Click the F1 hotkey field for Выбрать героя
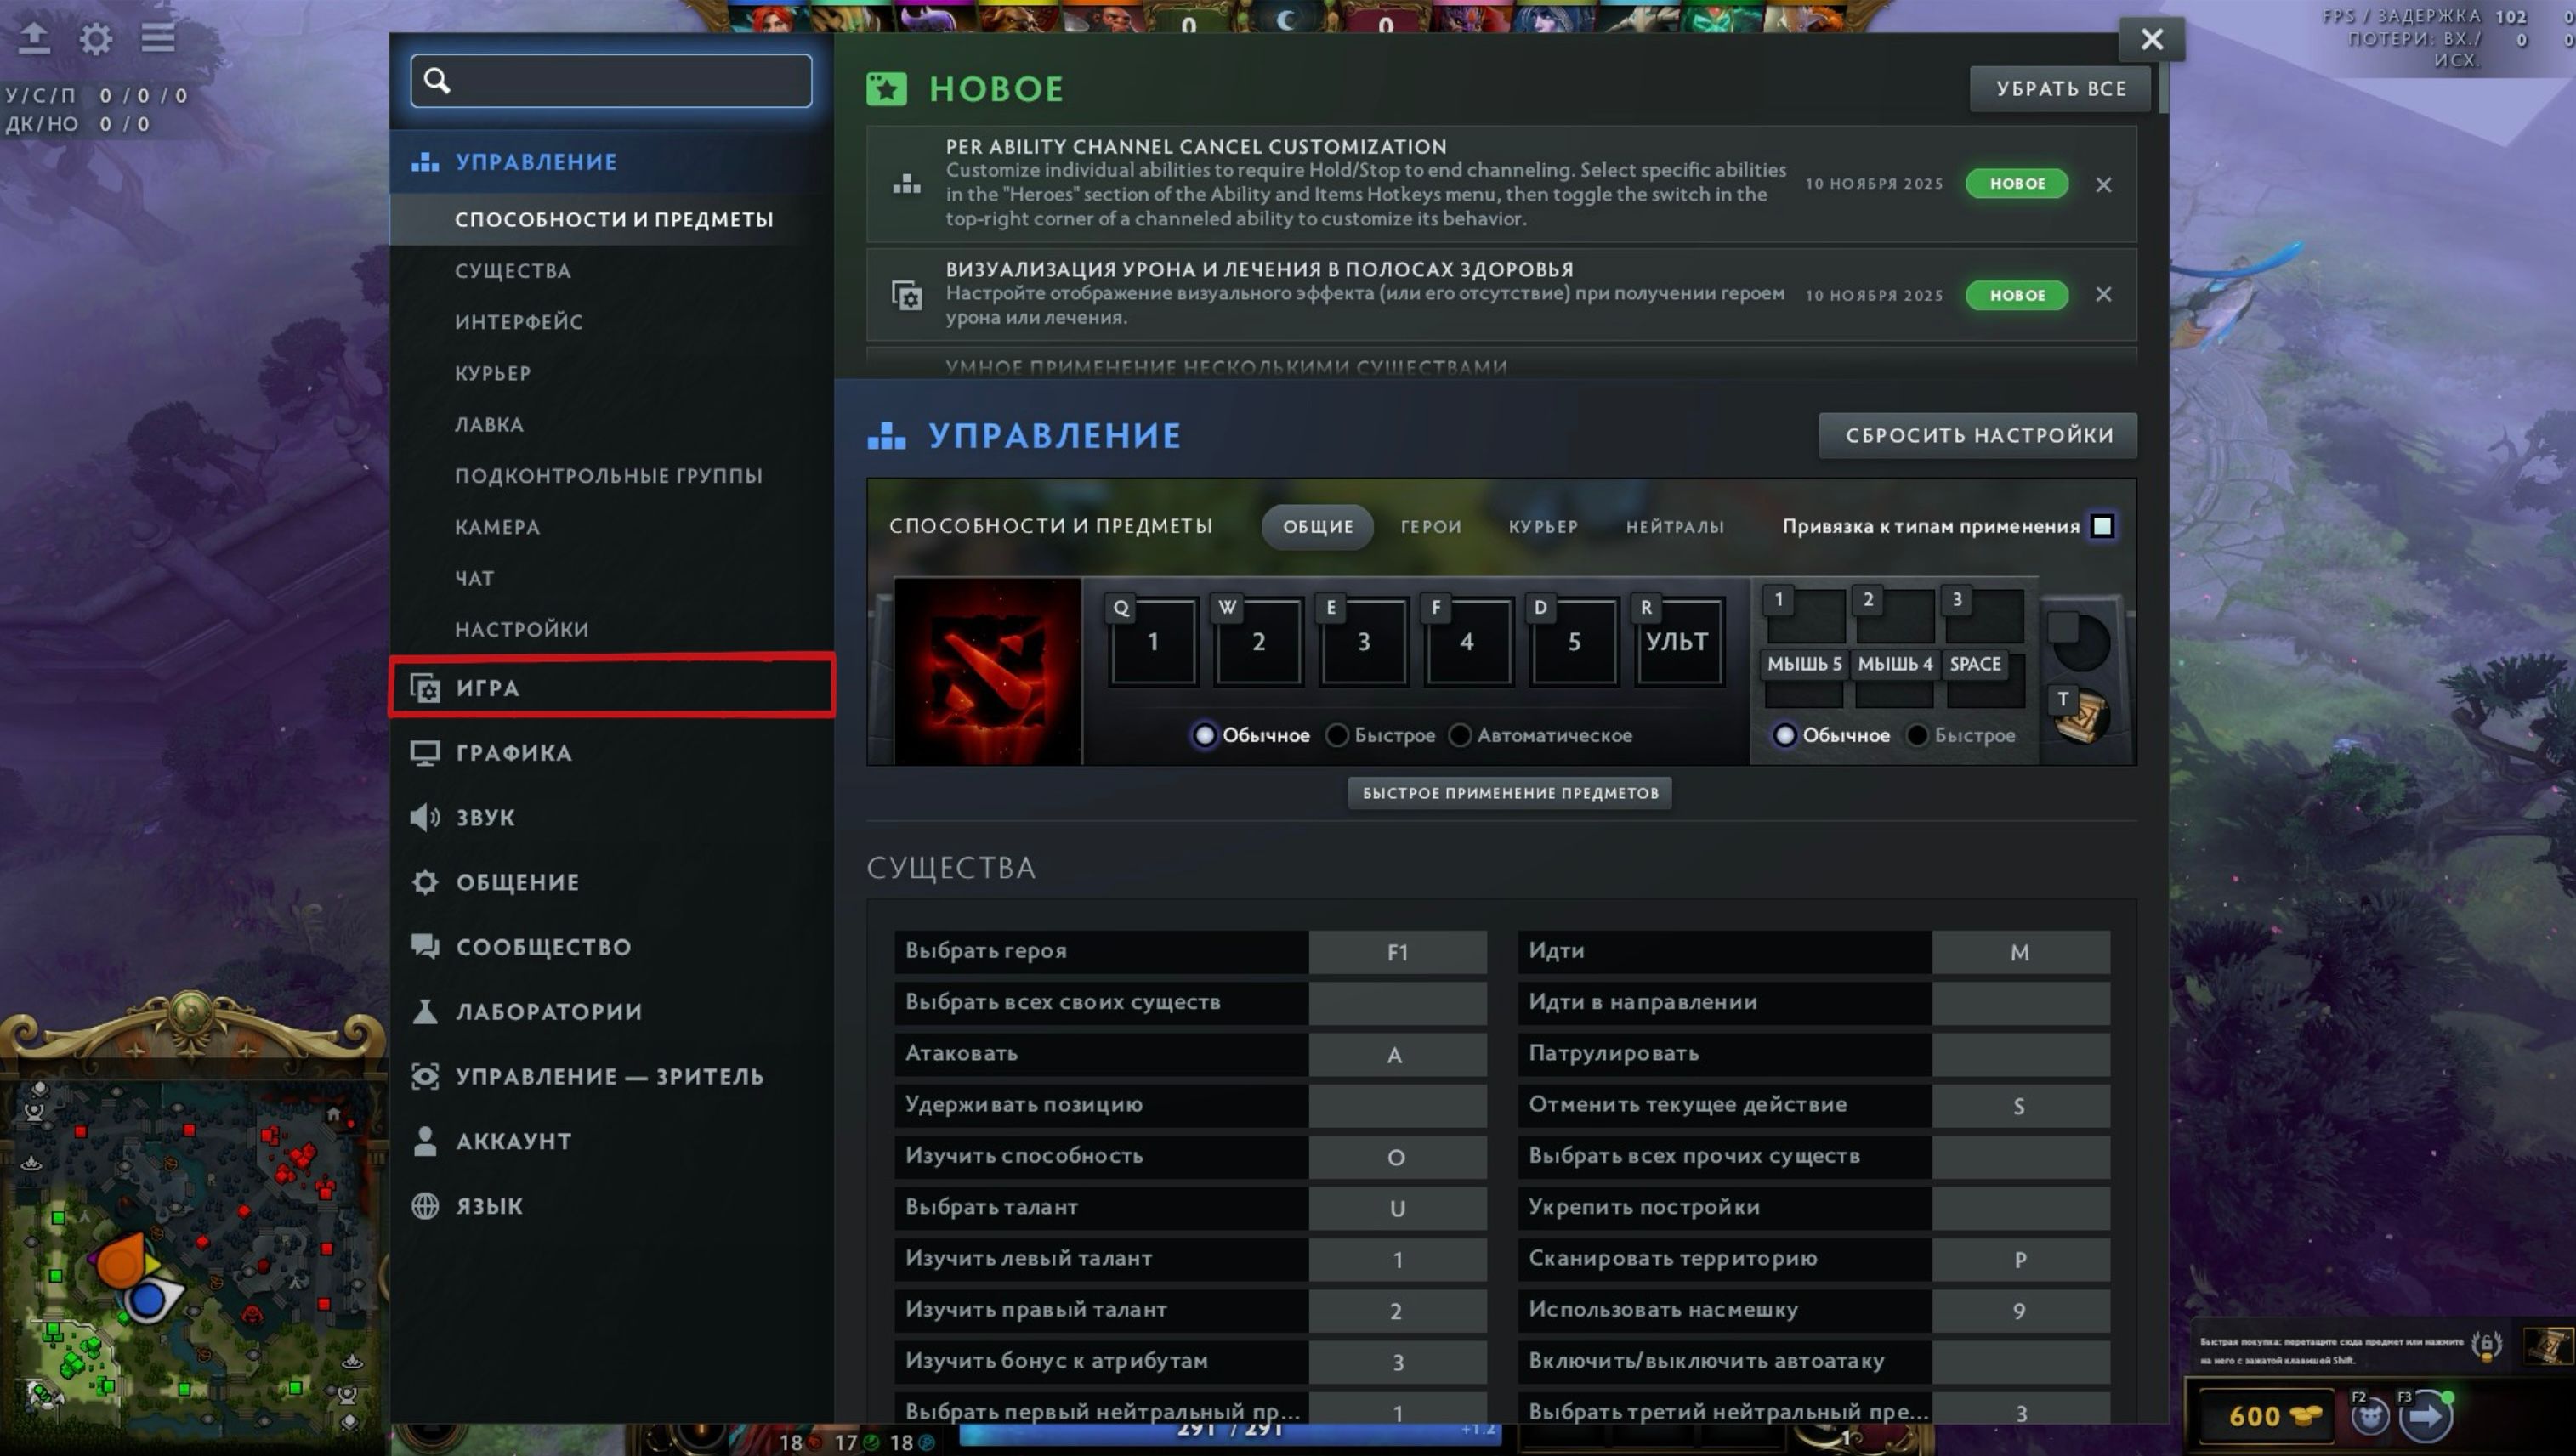This screenshot has width=2576, height=1456. click(1397, 952)
